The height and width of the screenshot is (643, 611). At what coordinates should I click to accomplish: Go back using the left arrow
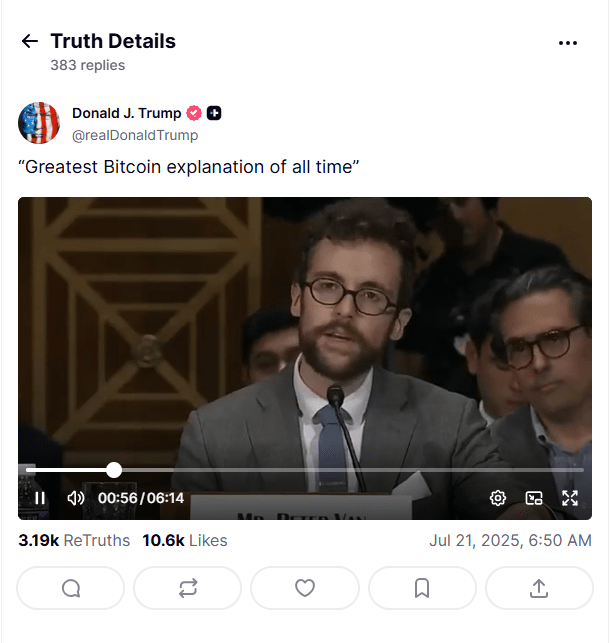30,41
